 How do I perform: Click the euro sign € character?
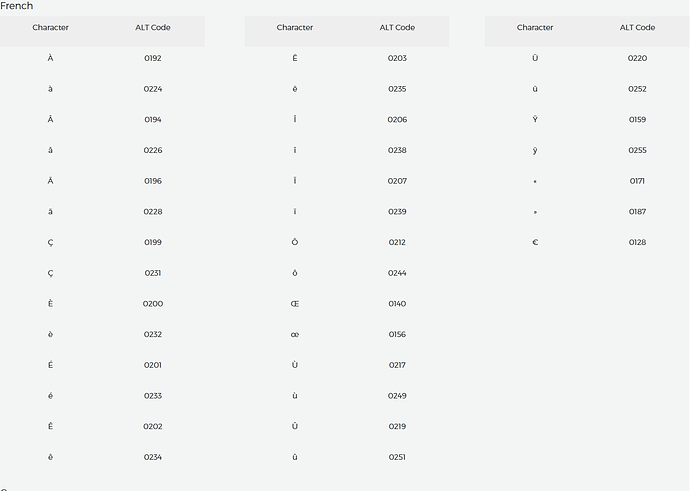[535, 242]
